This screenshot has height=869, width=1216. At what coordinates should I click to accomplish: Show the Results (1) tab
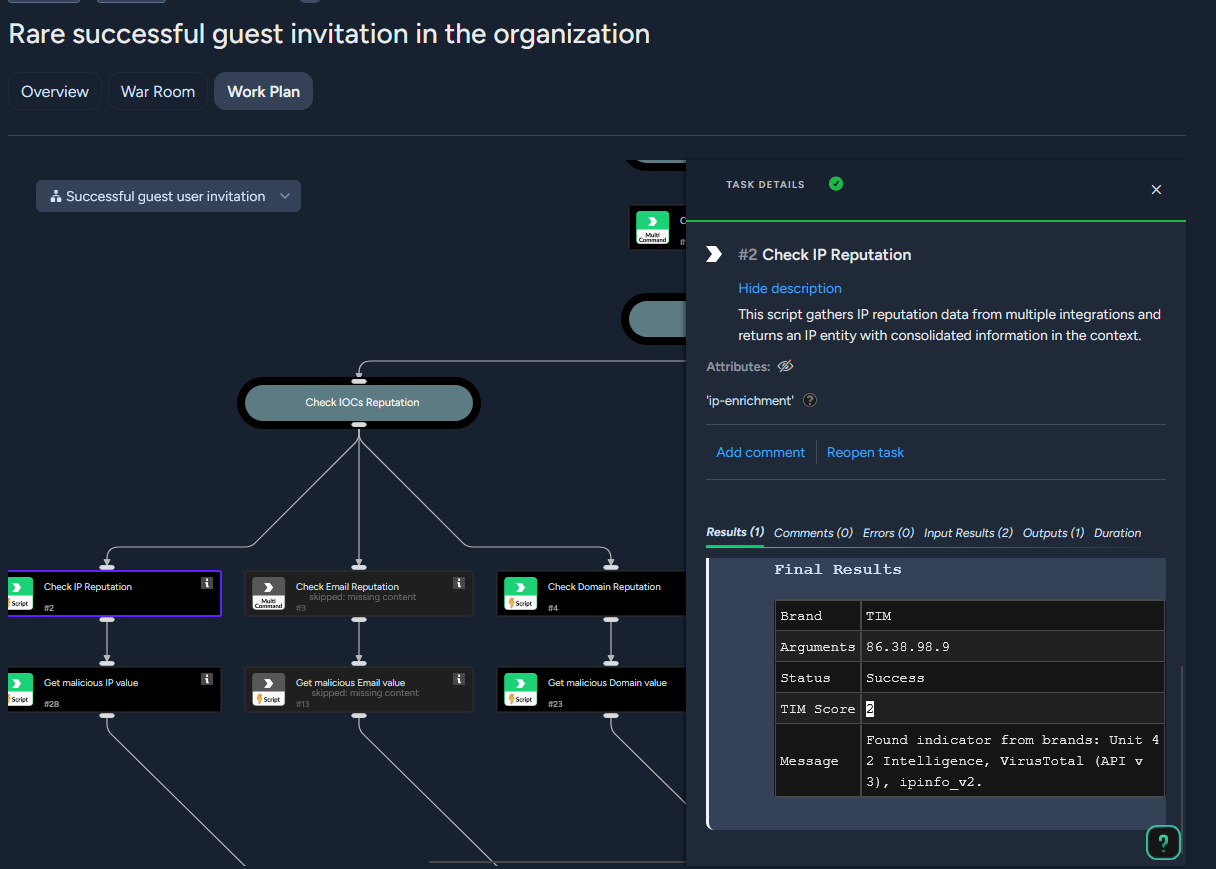735,533
